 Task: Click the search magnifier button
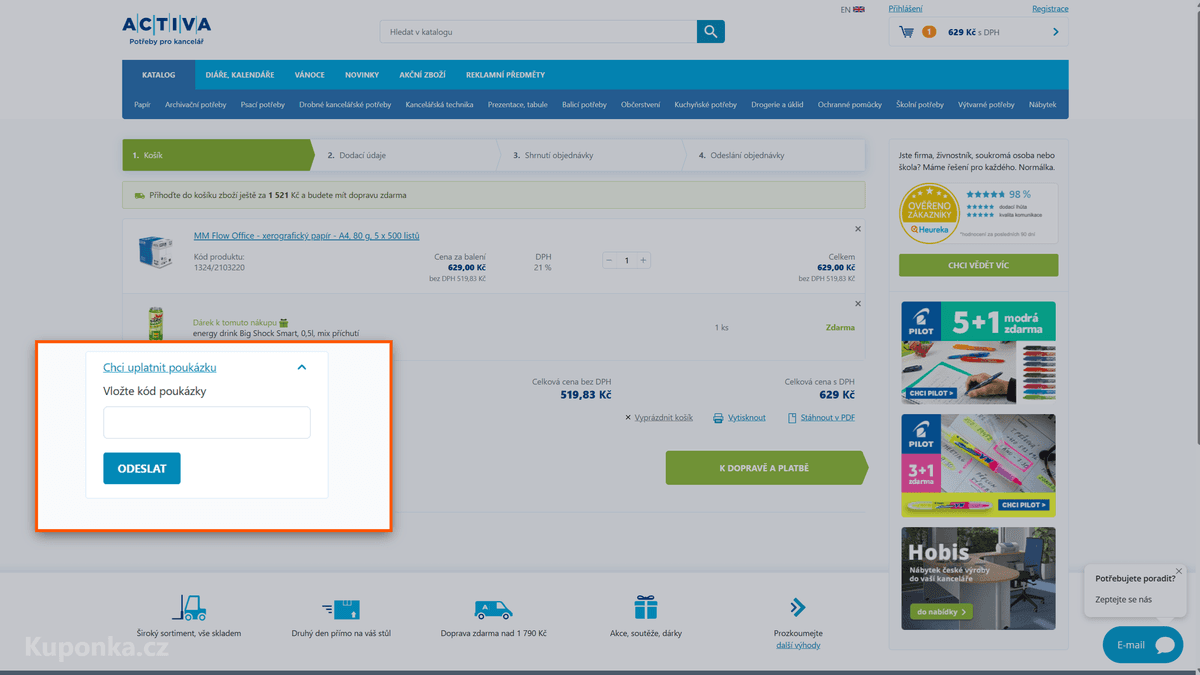tap(711, 32)
